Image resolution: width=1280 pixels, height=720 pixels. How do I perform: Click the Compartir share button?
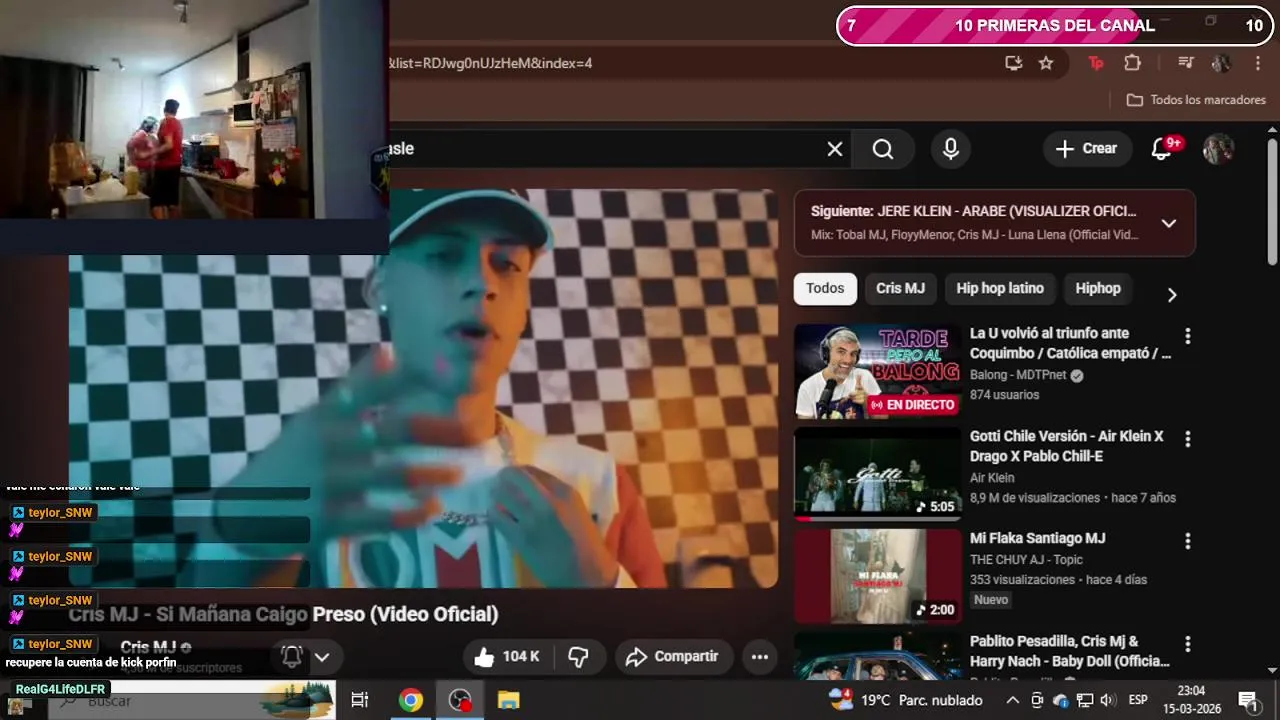click(x=672, y=657)
